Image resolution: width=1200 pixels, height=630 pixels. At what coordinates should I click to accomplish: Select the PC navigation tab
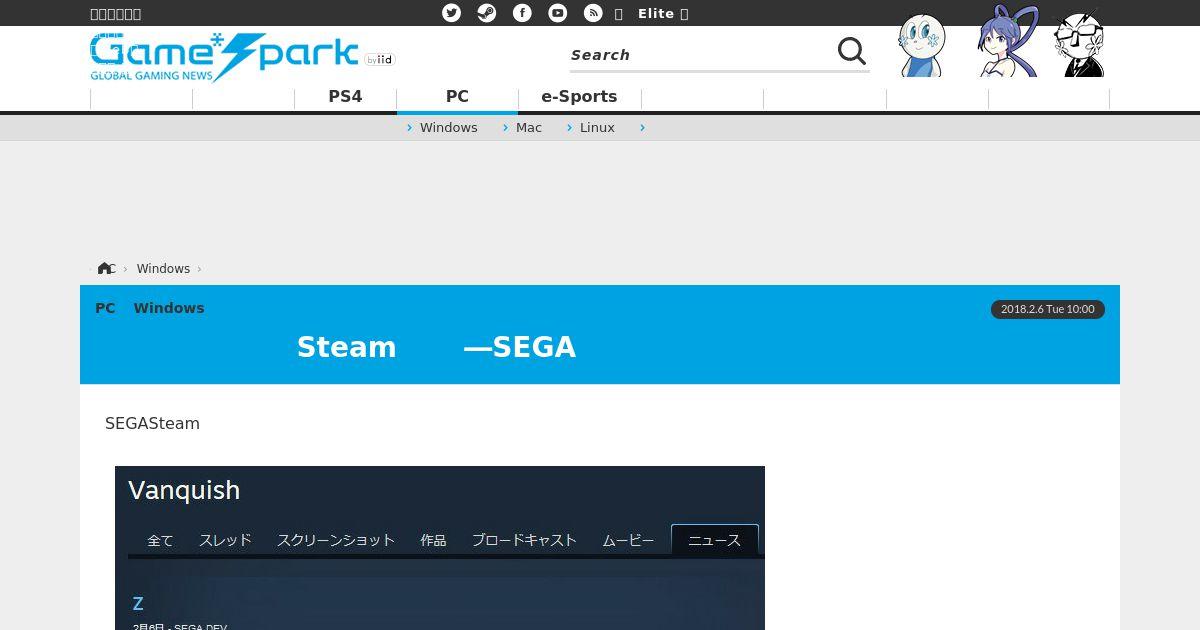pyautogui.click(x=457, y=97)
